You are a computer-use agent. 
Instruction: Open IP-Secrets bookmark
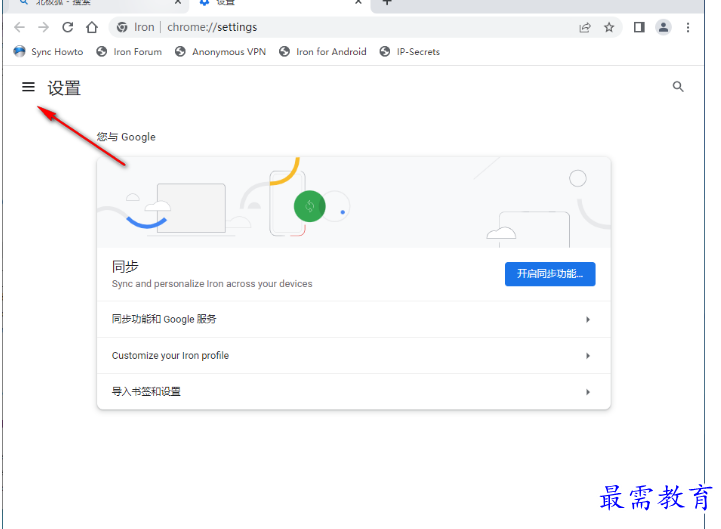click(410, 52)
